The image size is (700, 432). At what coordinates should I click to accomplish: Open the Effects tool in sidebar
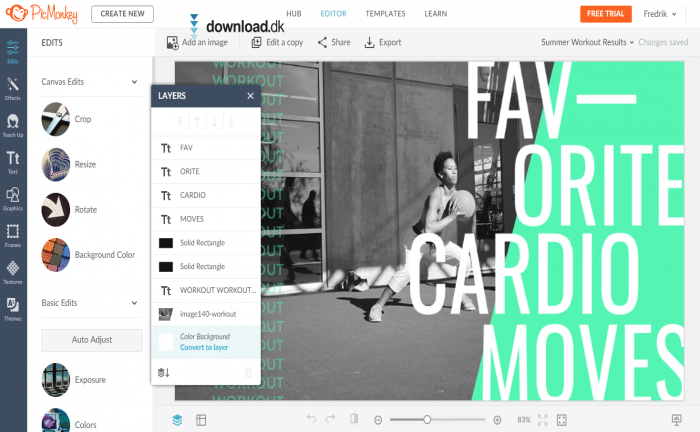tap(13, 89)
